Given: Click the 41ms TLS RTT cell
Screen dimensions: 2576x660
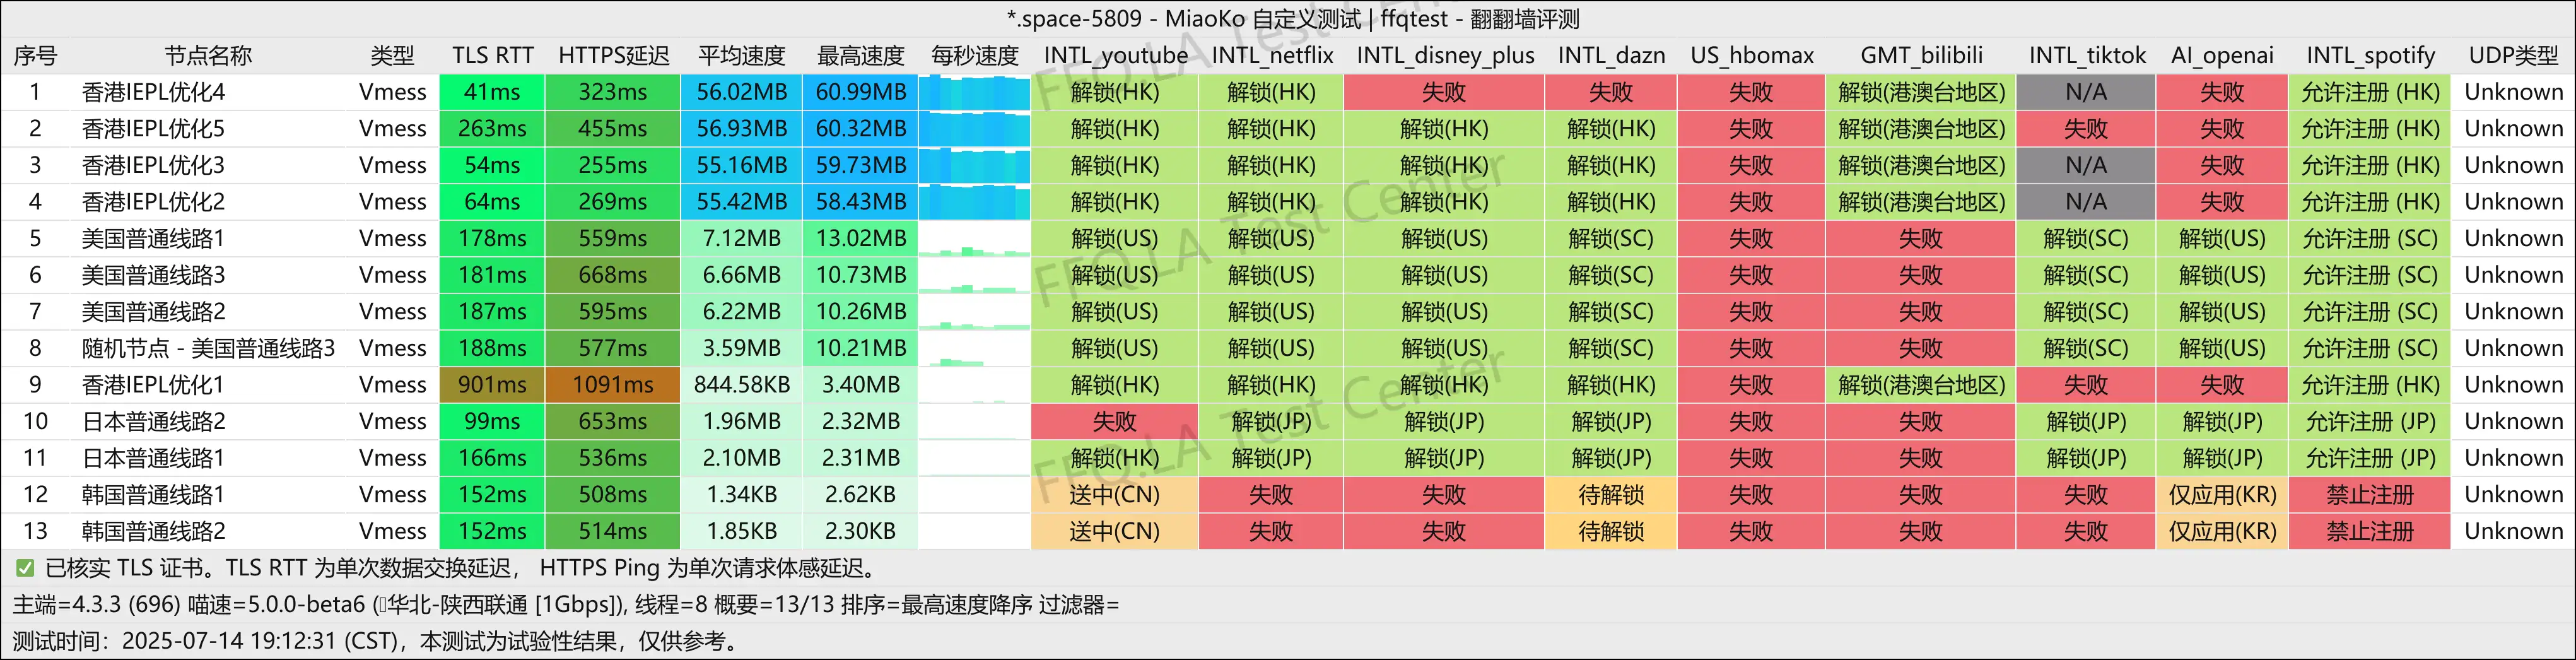Looking at the screenshot, I should [492, 92].
